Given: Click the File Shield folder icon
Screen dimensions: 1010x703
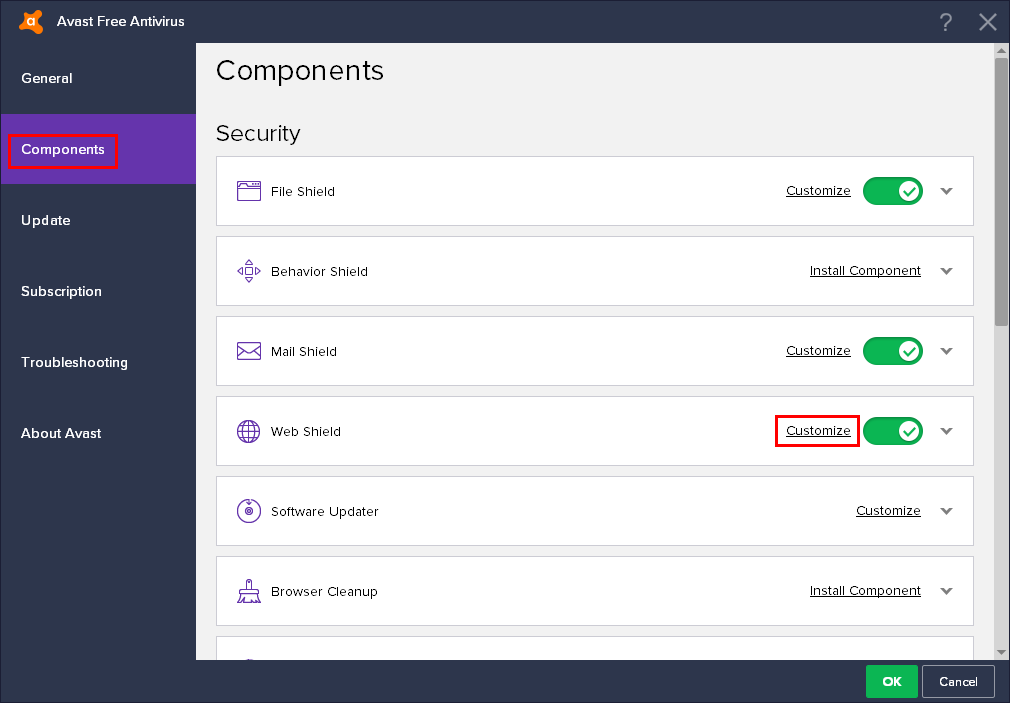Looking at the screenshot, I should point(249,191).
